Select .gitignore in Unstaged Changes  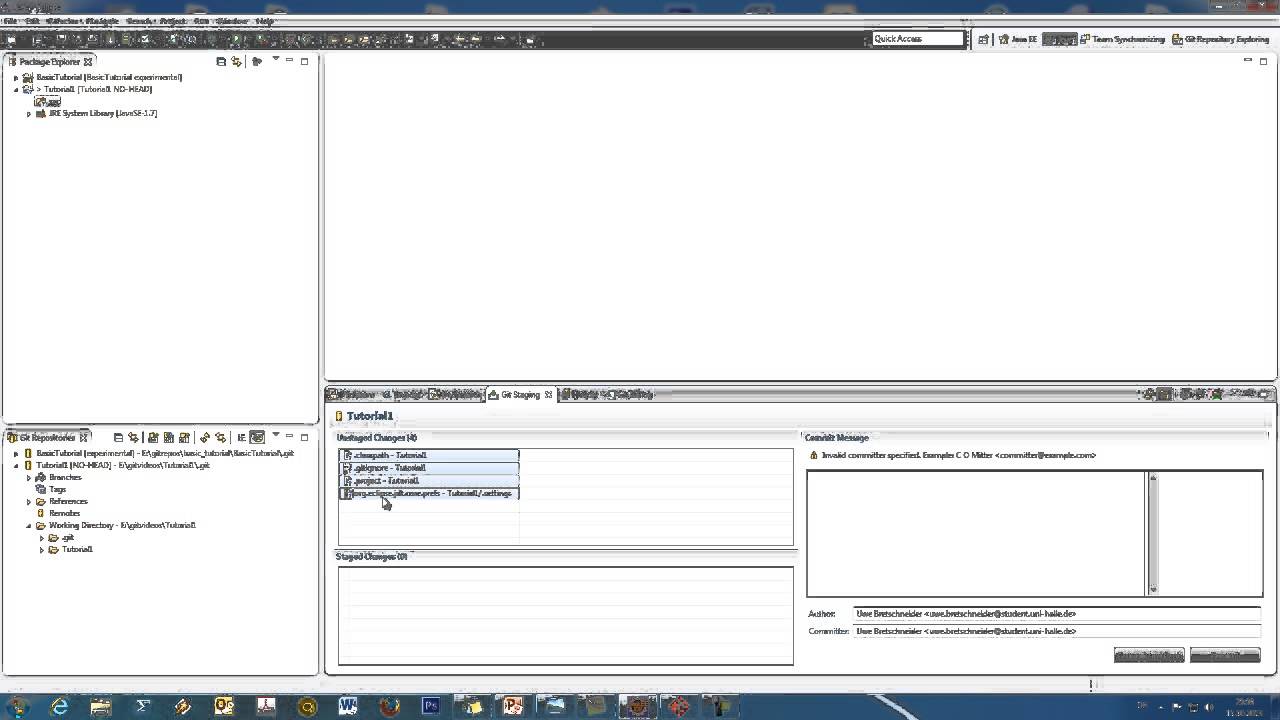click(429, 468)
